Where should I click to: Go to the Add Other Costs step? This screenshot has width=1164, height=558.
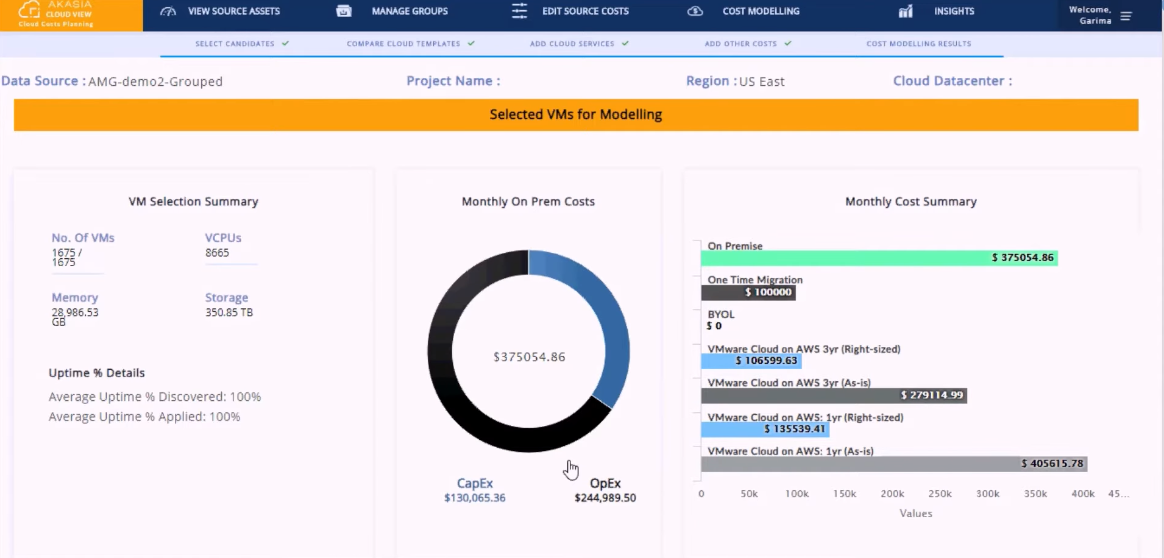click(742, 44)
